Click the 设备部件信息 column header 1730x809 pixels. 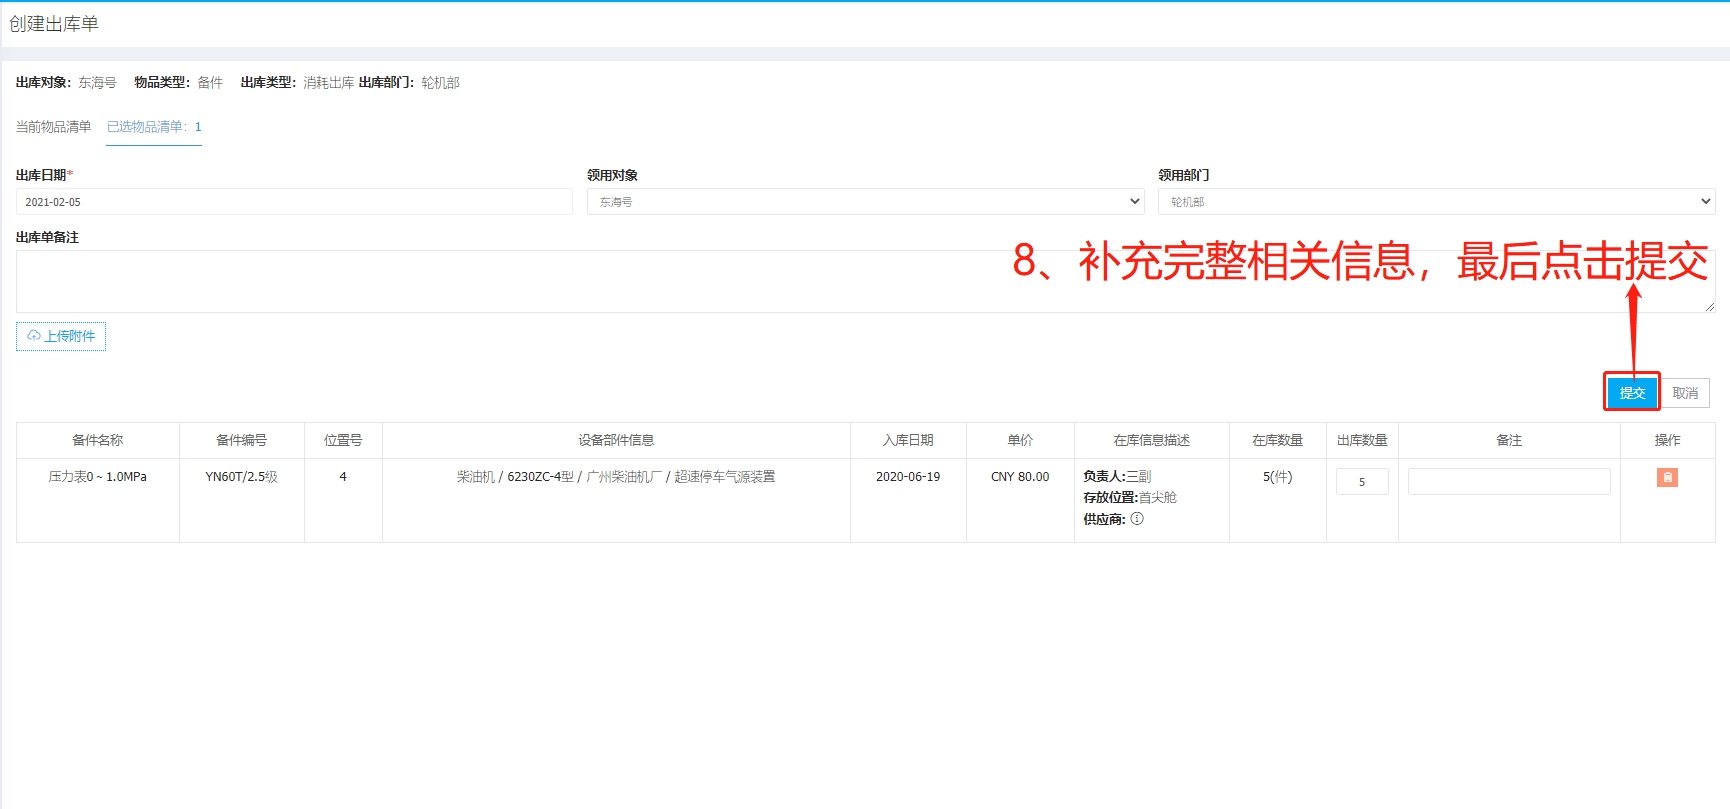tap(616, 440)
